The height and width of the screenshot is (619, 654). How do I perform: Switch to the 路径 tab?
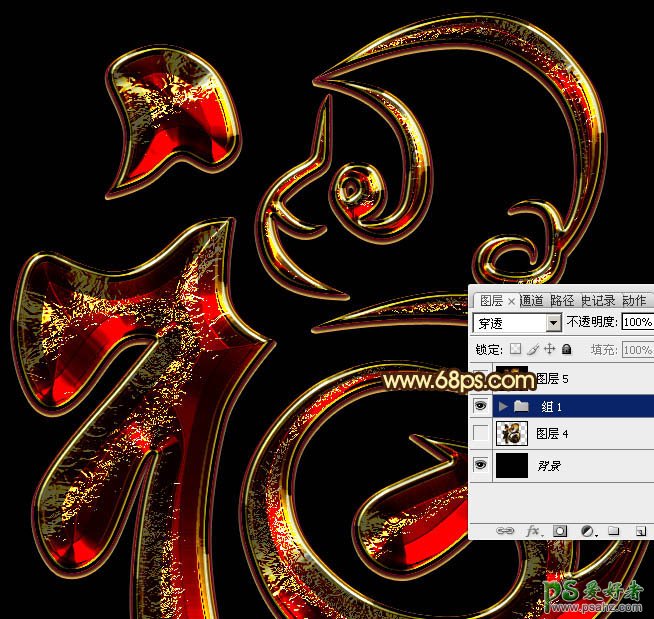[x=560, y=300]
